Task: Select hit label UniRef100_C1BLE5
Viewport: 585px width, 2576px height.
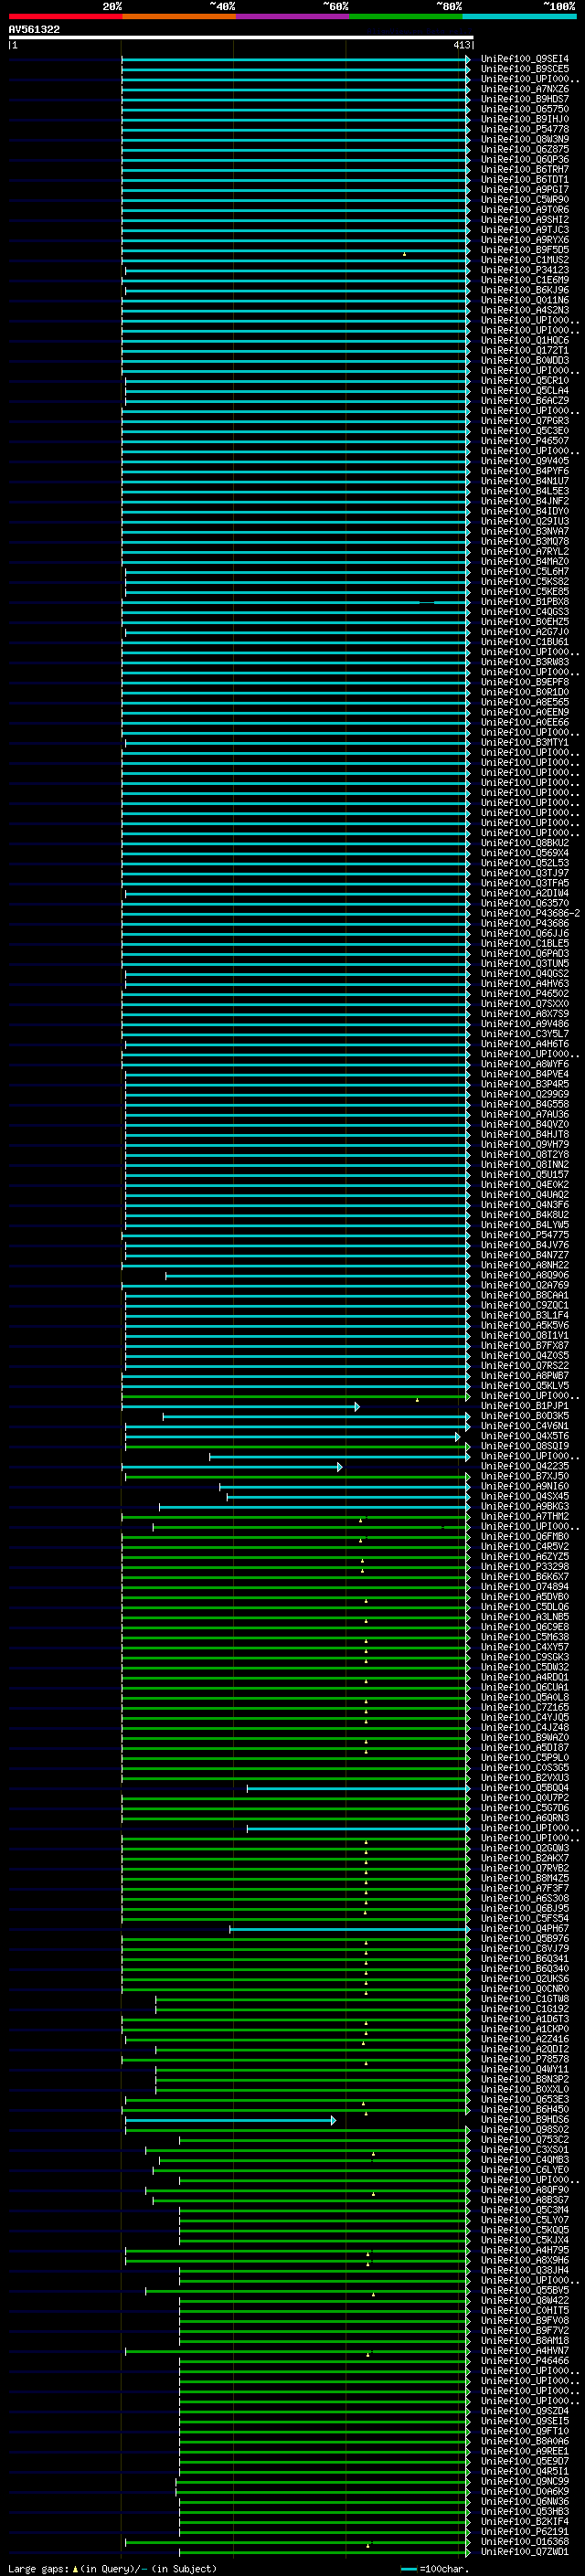Action: tap(525, 943)
